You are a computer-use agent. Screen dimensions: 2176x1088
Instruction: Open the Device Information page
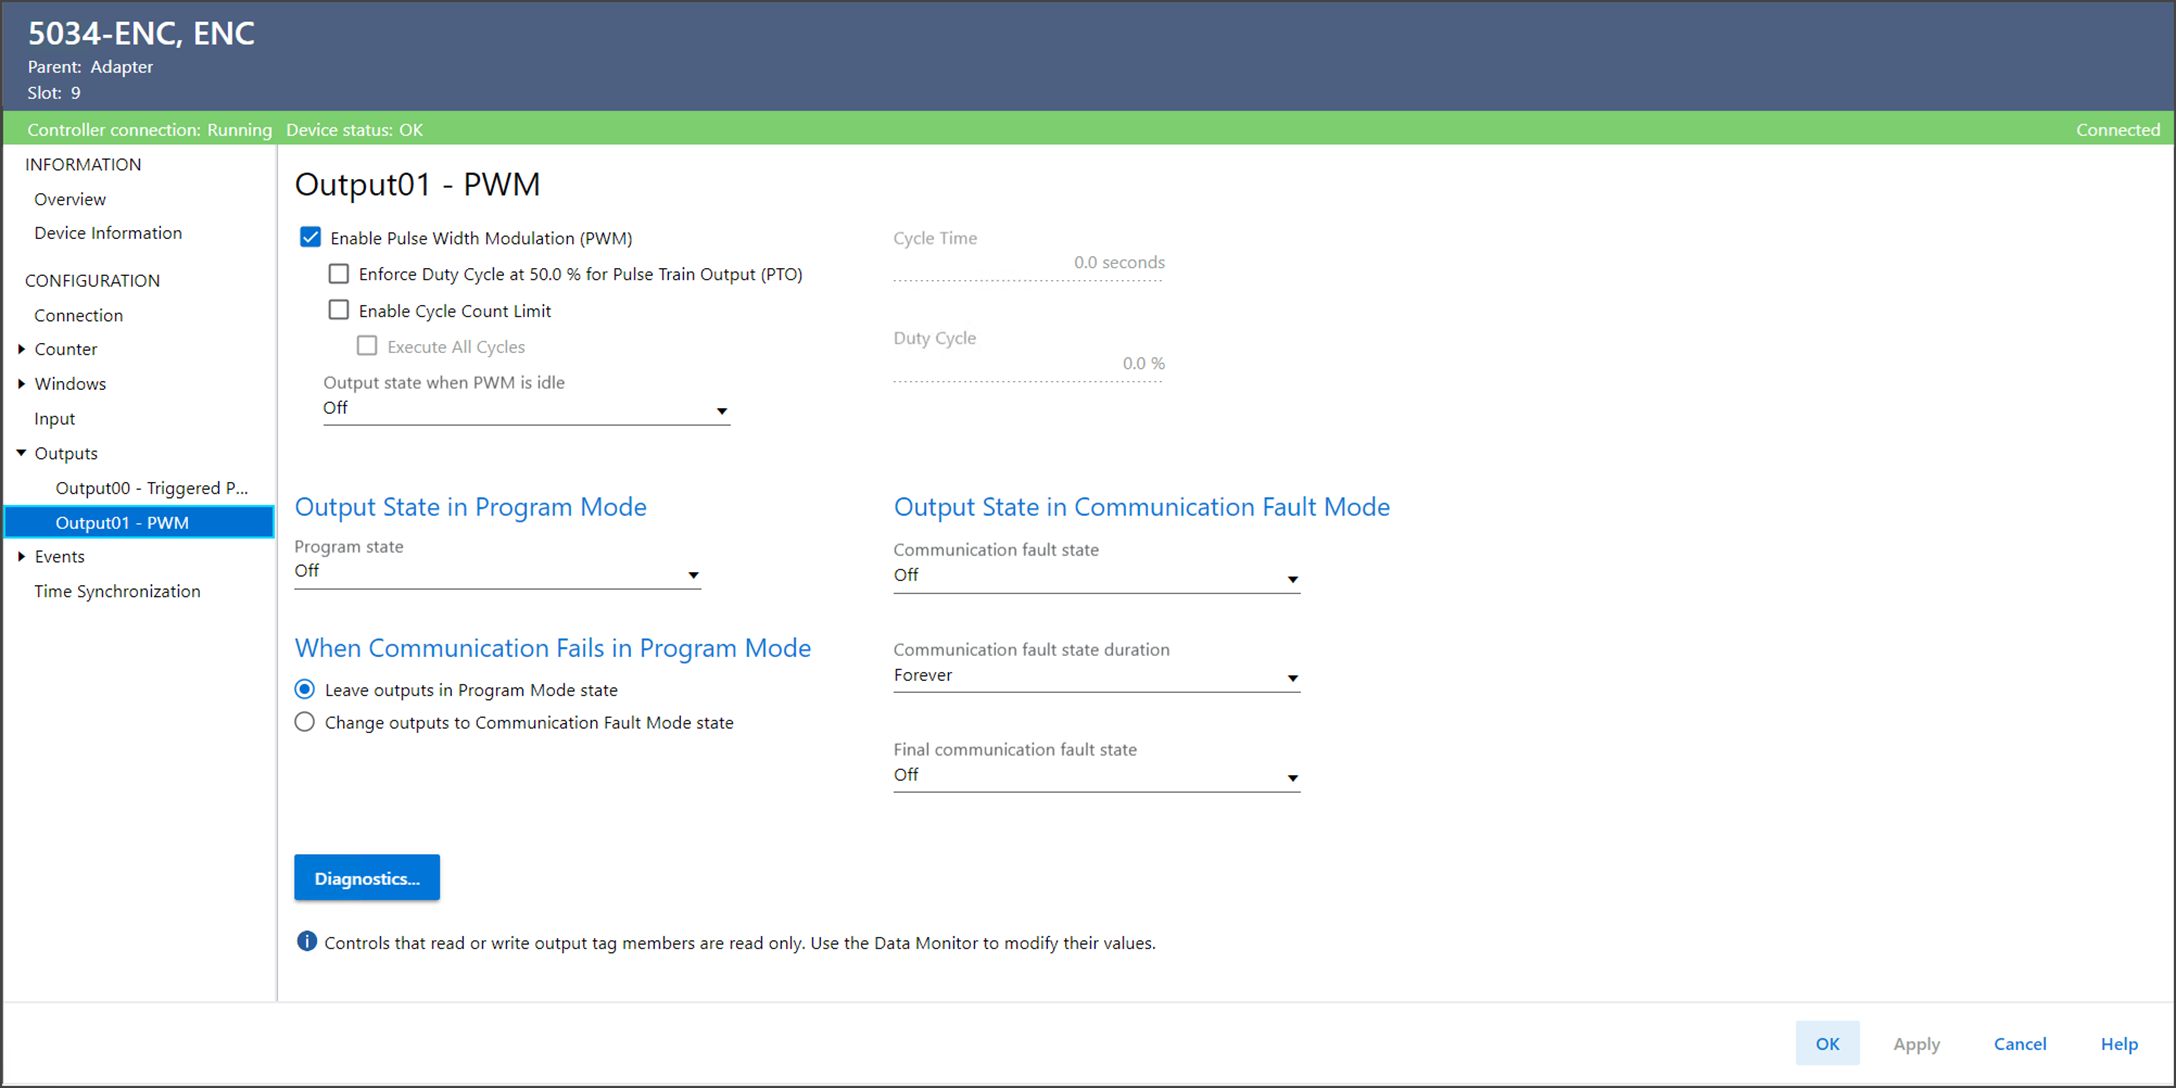[x=108, y=233]
